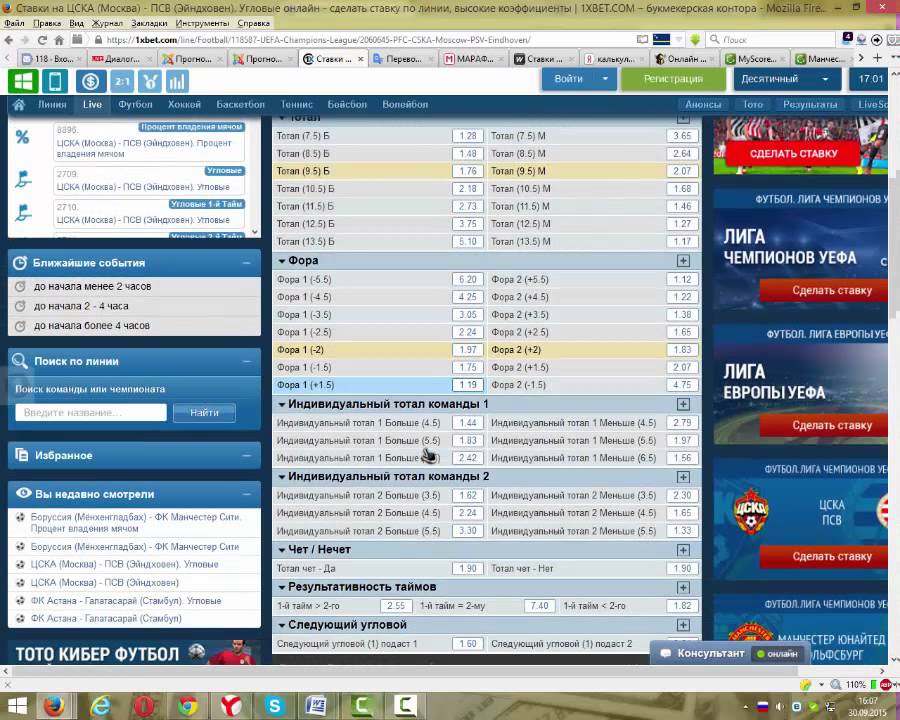Open Chrome from the taskbar

188,706
